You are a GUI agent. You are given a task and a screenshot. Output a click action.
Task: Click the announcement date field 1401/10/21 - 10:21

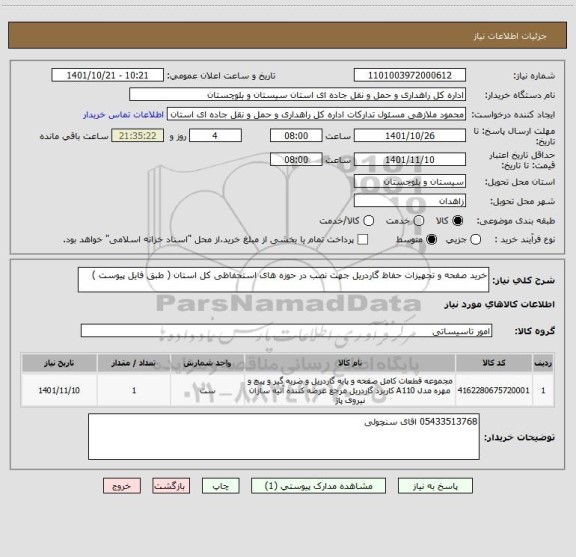[107, 75]
